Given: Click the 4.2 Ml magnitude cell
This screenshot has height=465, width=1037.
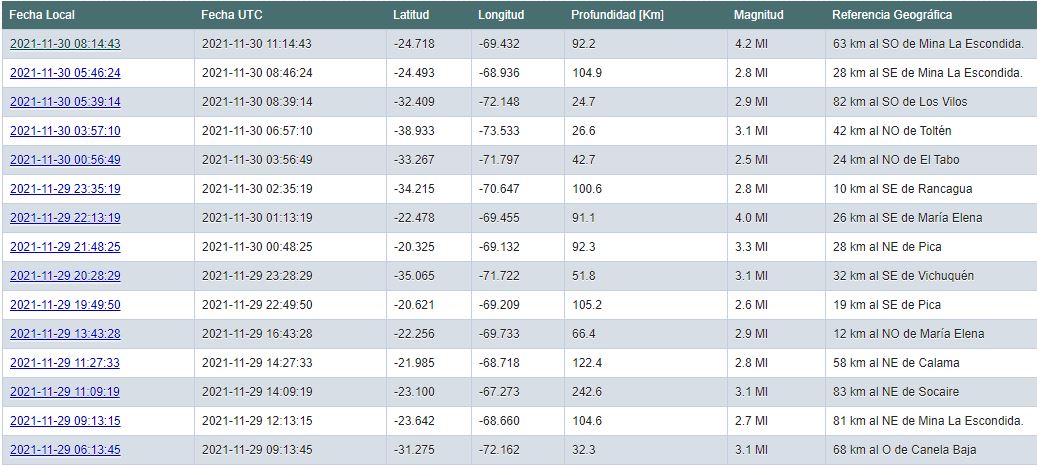Looking at the screenshot, I should [750, 44].
